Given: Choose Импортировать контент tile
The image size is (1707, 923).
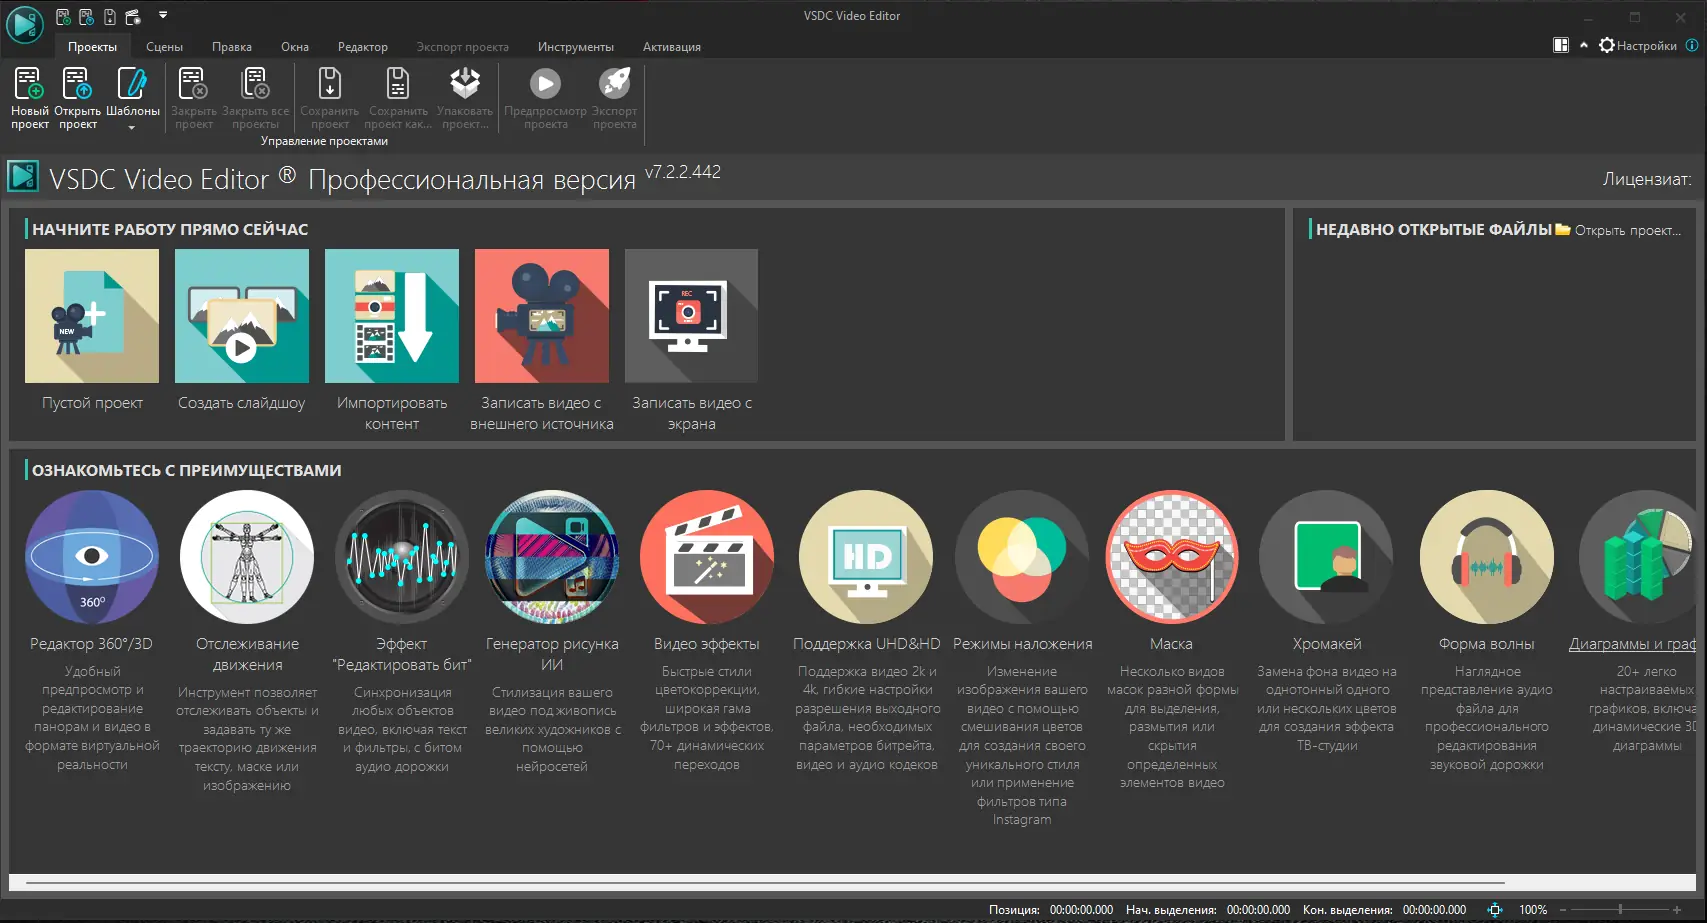Looking at the screenshot, I should tap(392, 340).
